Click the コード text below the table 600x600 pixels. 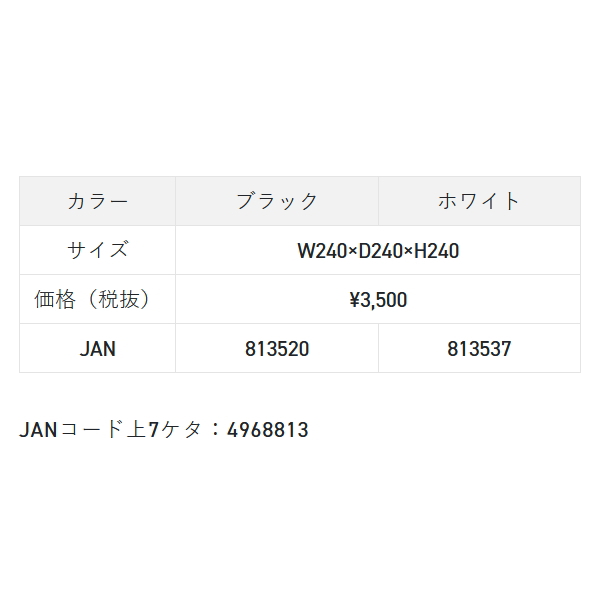pos(94,431)
